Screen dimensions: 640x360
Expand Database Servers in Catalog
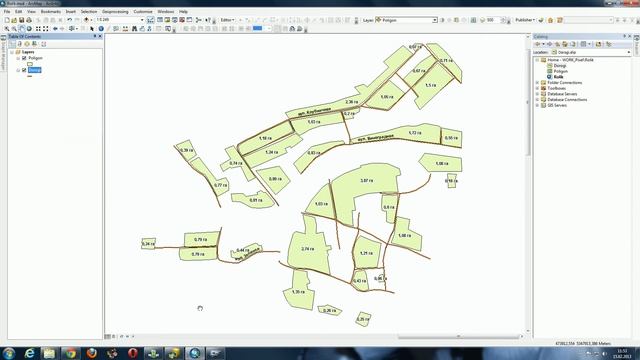pyautogui.click(x=538, y=94)
